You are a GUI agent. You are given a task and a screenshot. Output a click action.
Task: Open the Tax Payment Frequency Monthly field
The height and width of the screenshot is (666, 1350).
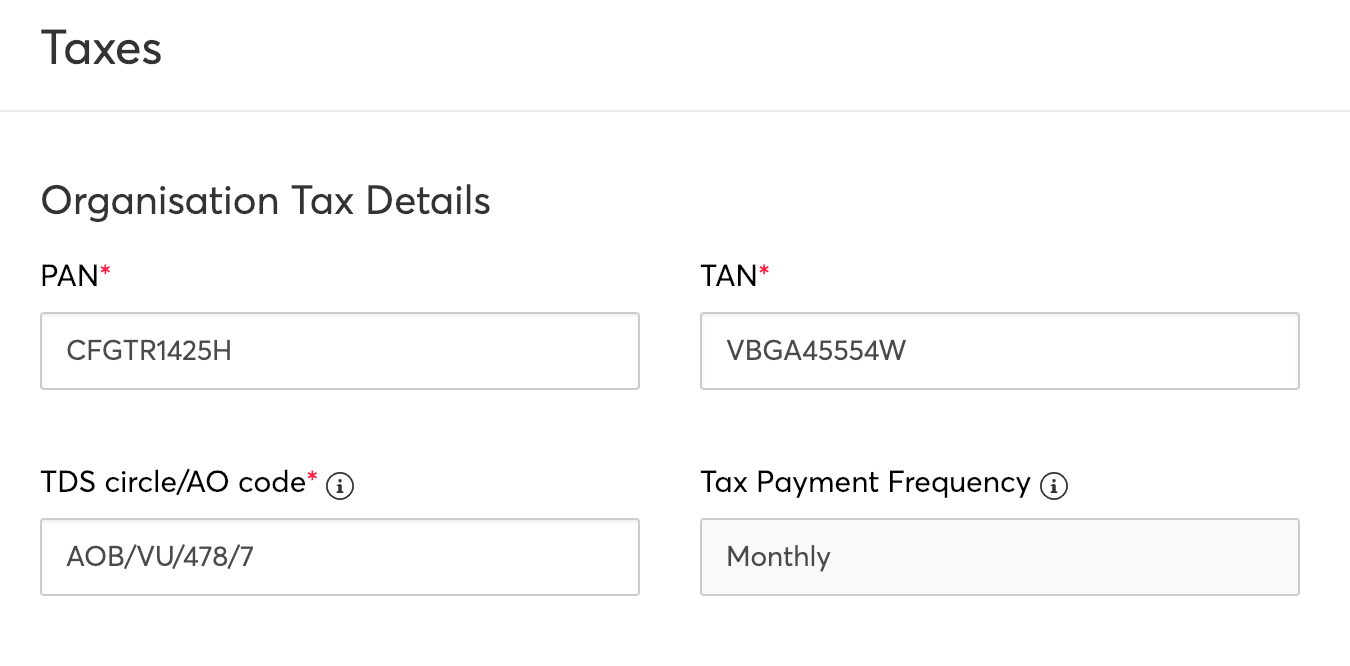(x=1000, y=557)
